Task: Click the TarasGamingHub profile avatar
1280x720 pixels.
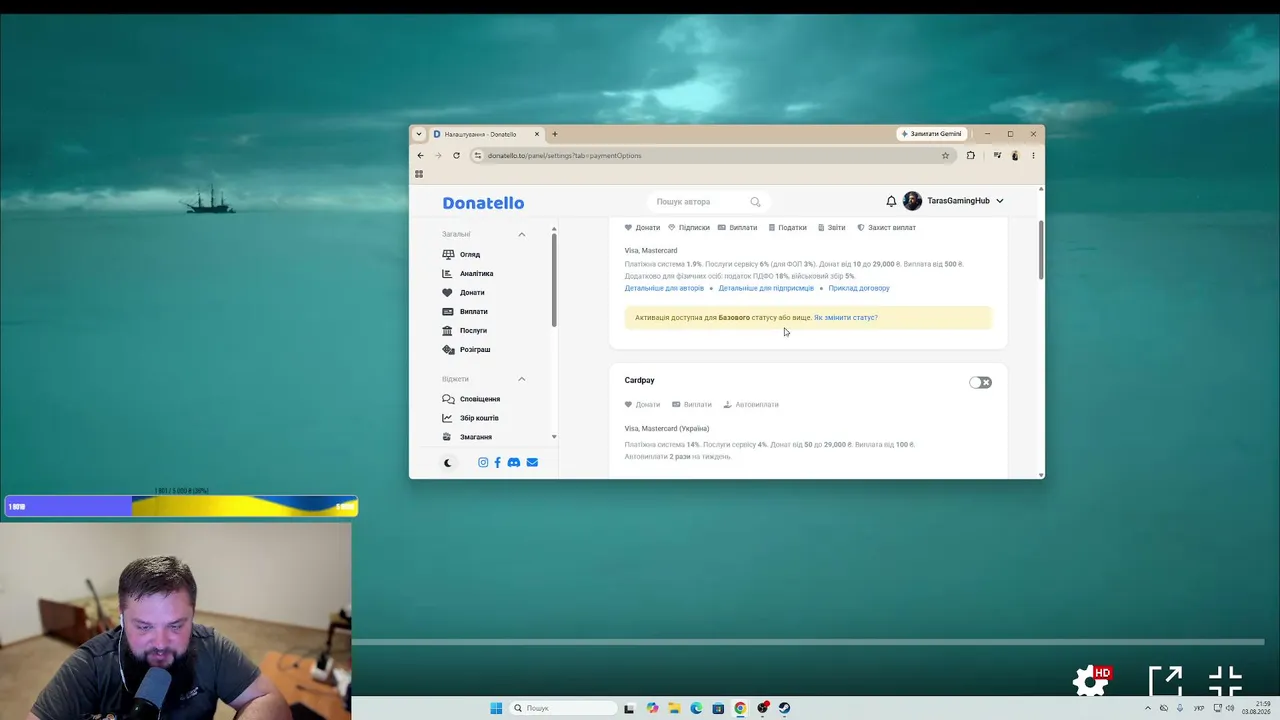Action: pyautogui.click(x=912, y=201)
